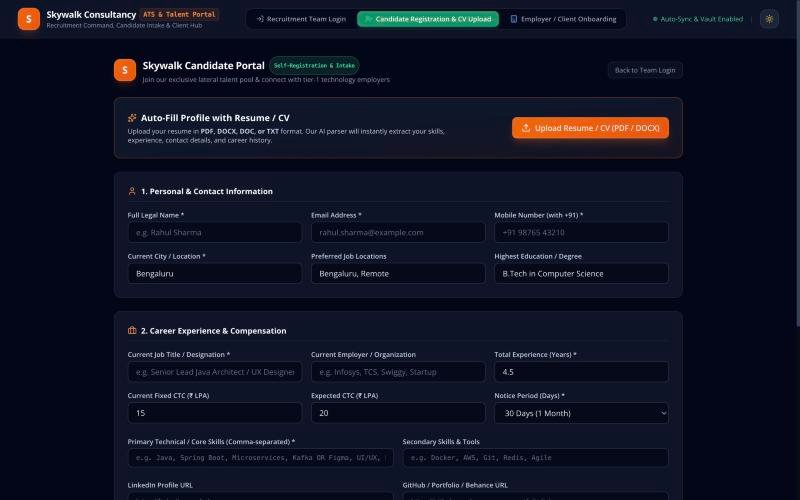Focus the Primary Technical / Core Skills field
Viewport: 800px width, 500px height.
point(261,458)
